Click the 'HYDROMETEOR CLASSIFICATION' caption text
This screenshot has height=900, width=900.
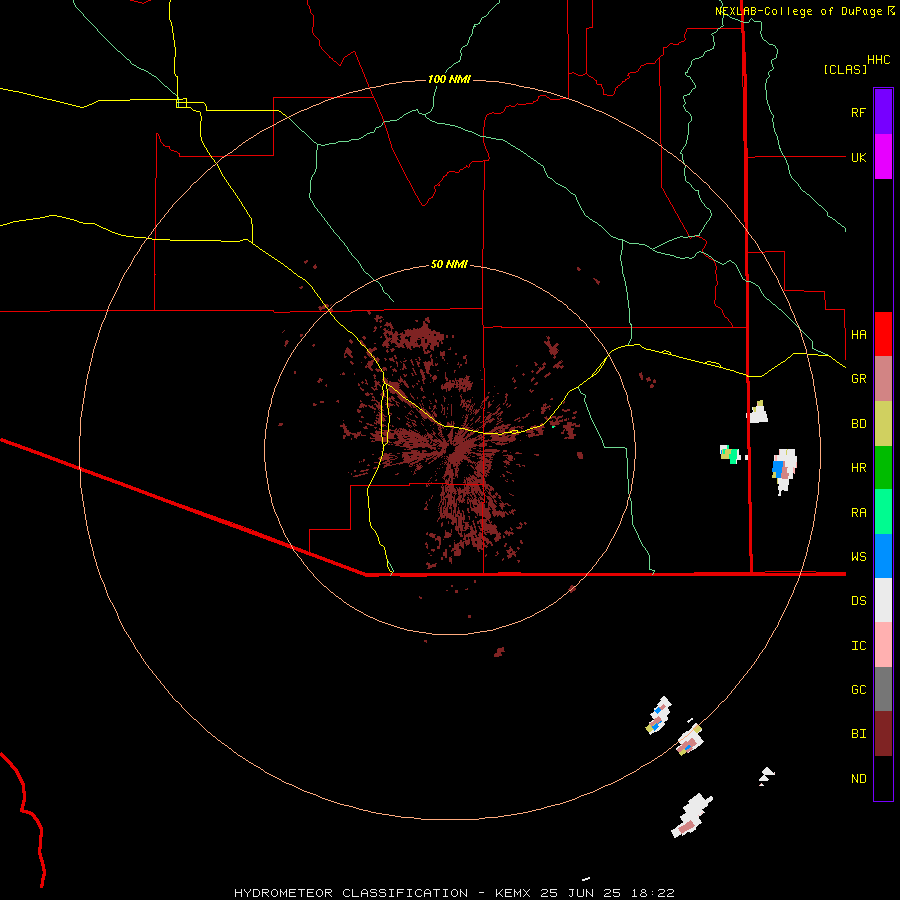point(351,893)
